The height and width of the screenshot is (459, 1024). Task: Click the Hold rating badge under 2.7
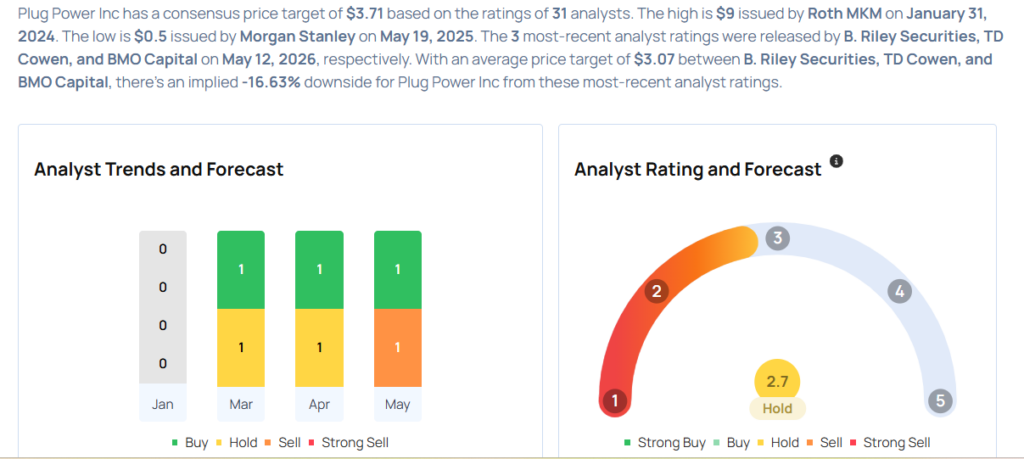(777, 409)
